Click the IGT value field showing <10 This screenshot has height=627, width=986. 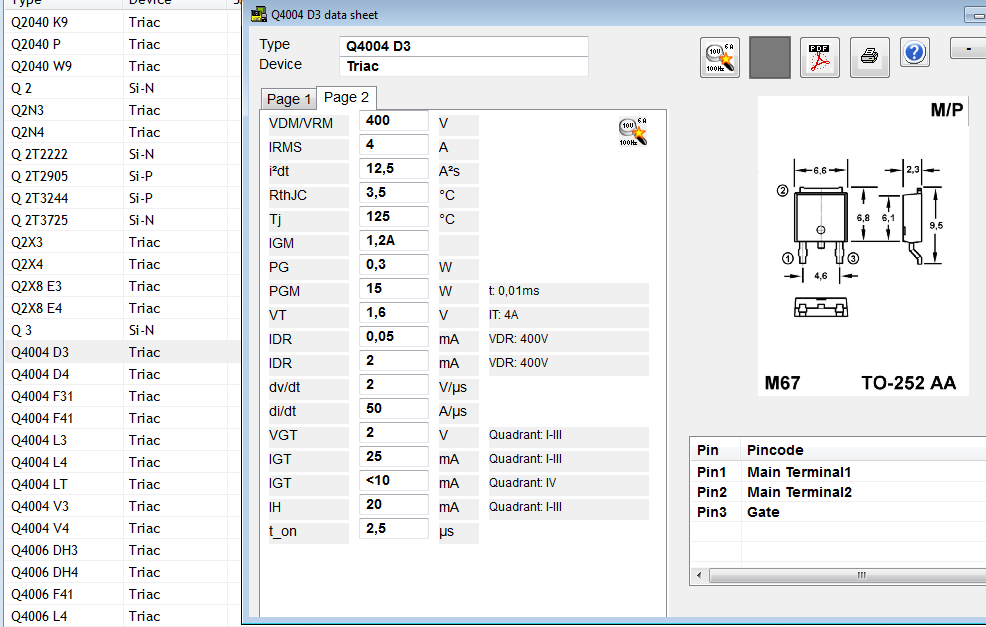point(394,480)
